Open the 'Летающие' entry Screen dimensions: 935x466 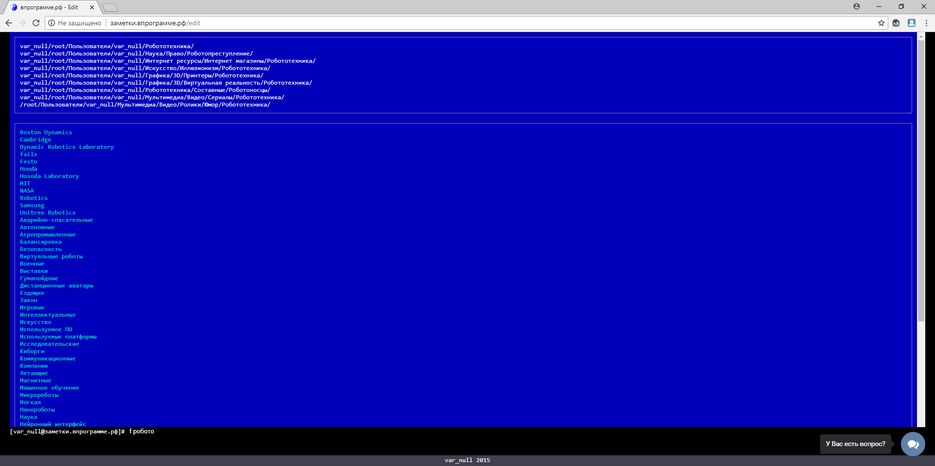[x=33, y=374]
